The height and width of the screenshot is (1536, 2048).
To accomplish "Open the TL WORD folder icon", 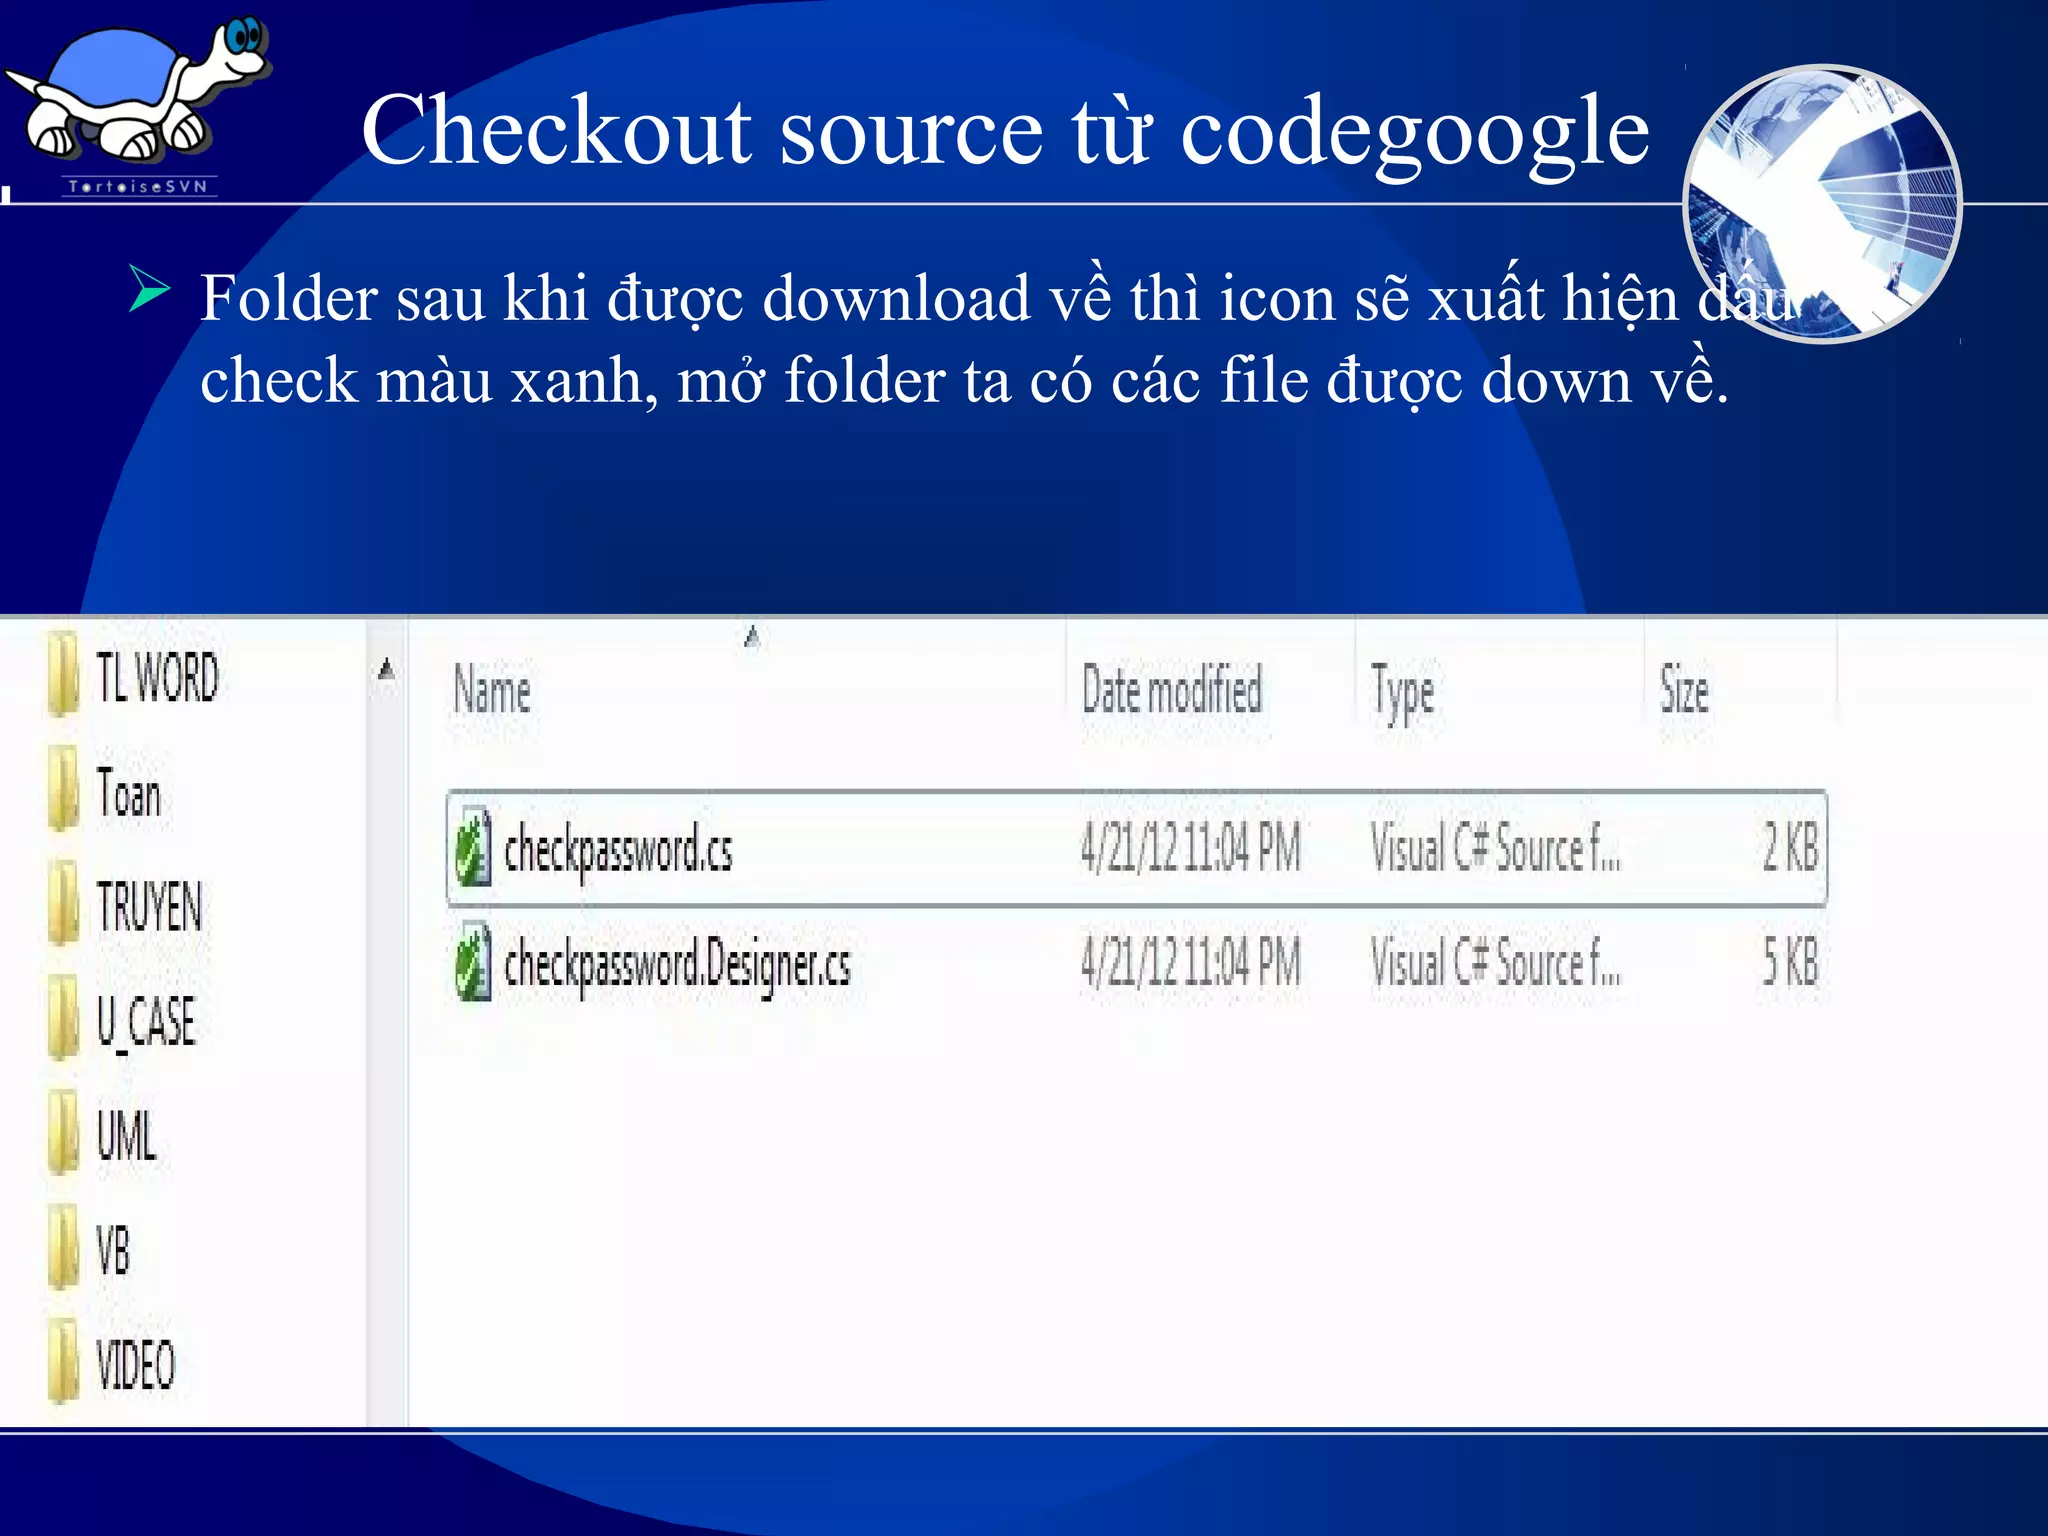I will coord(63,674).
